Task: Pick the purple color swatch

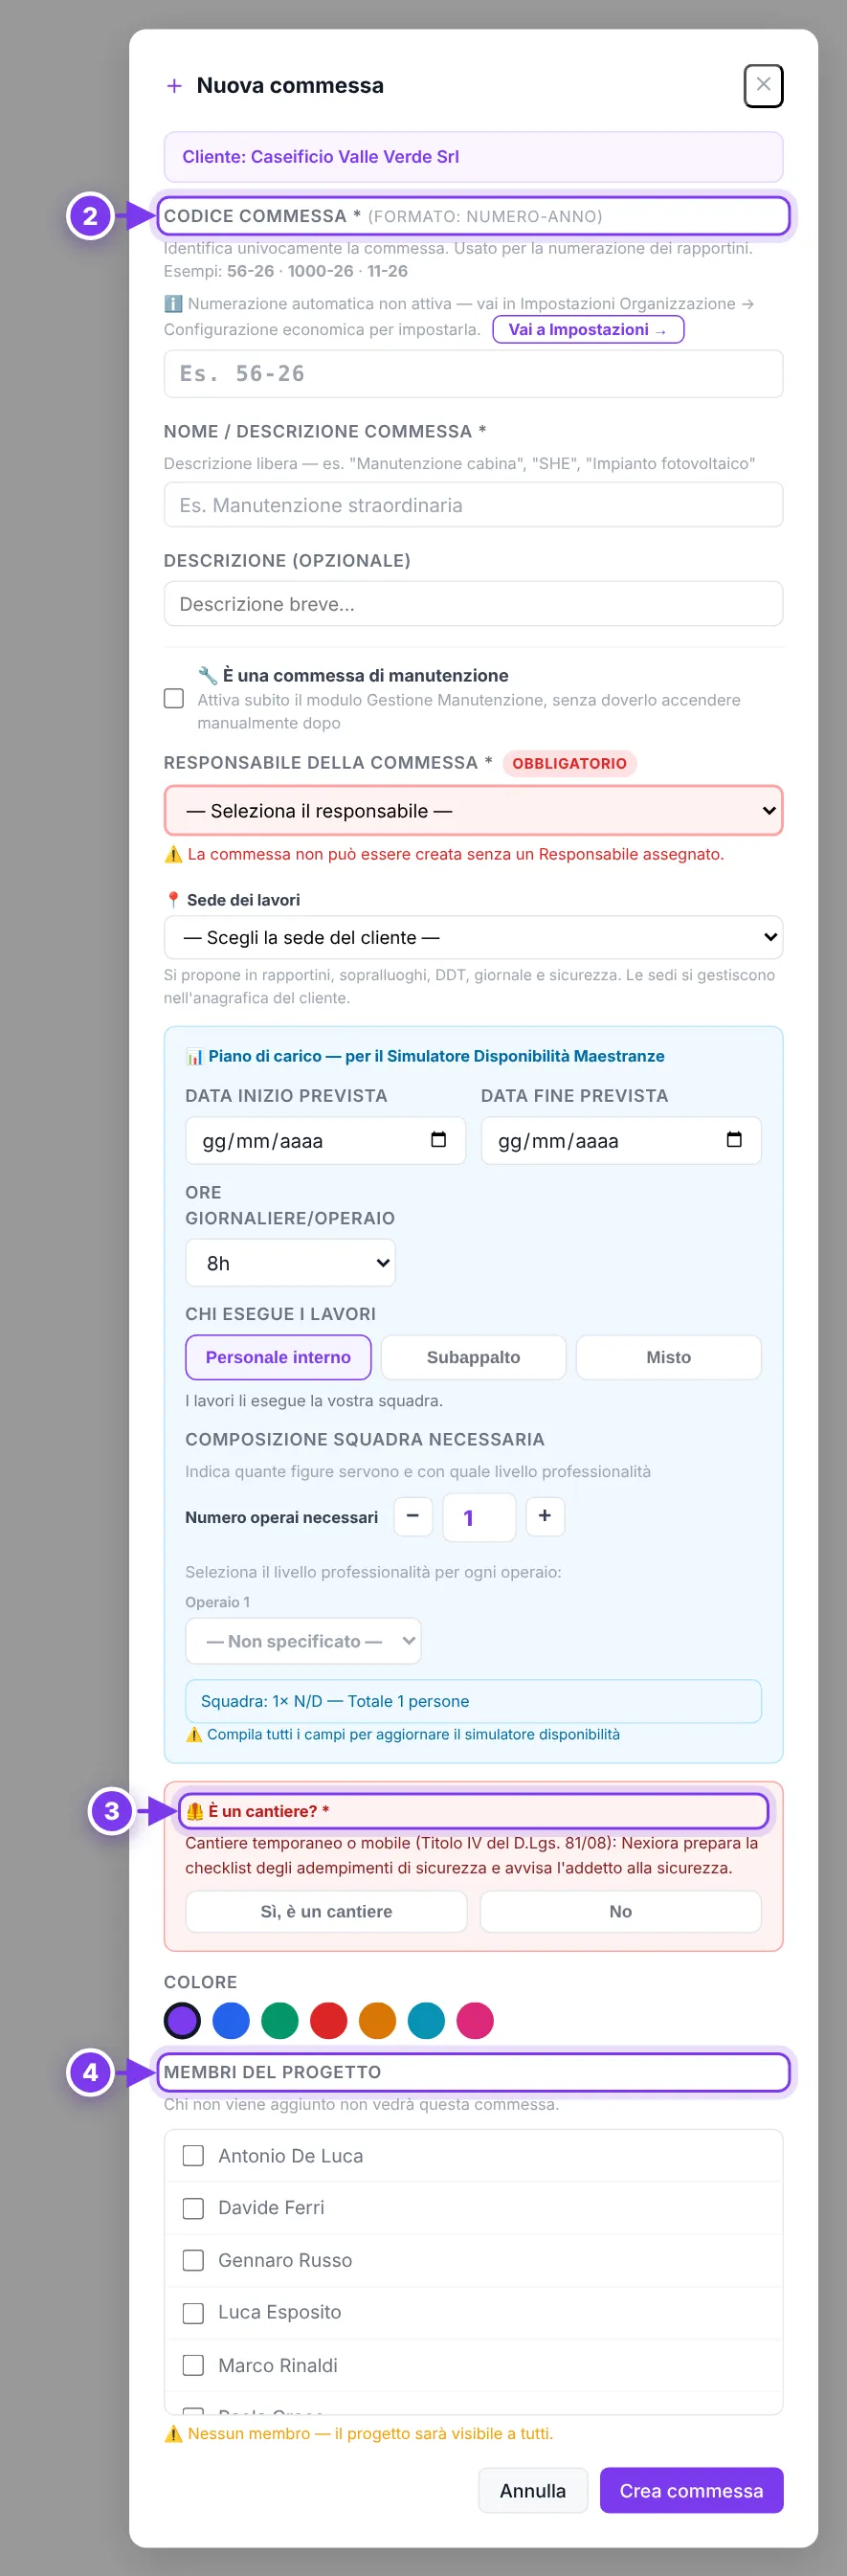Action: 182,2020
